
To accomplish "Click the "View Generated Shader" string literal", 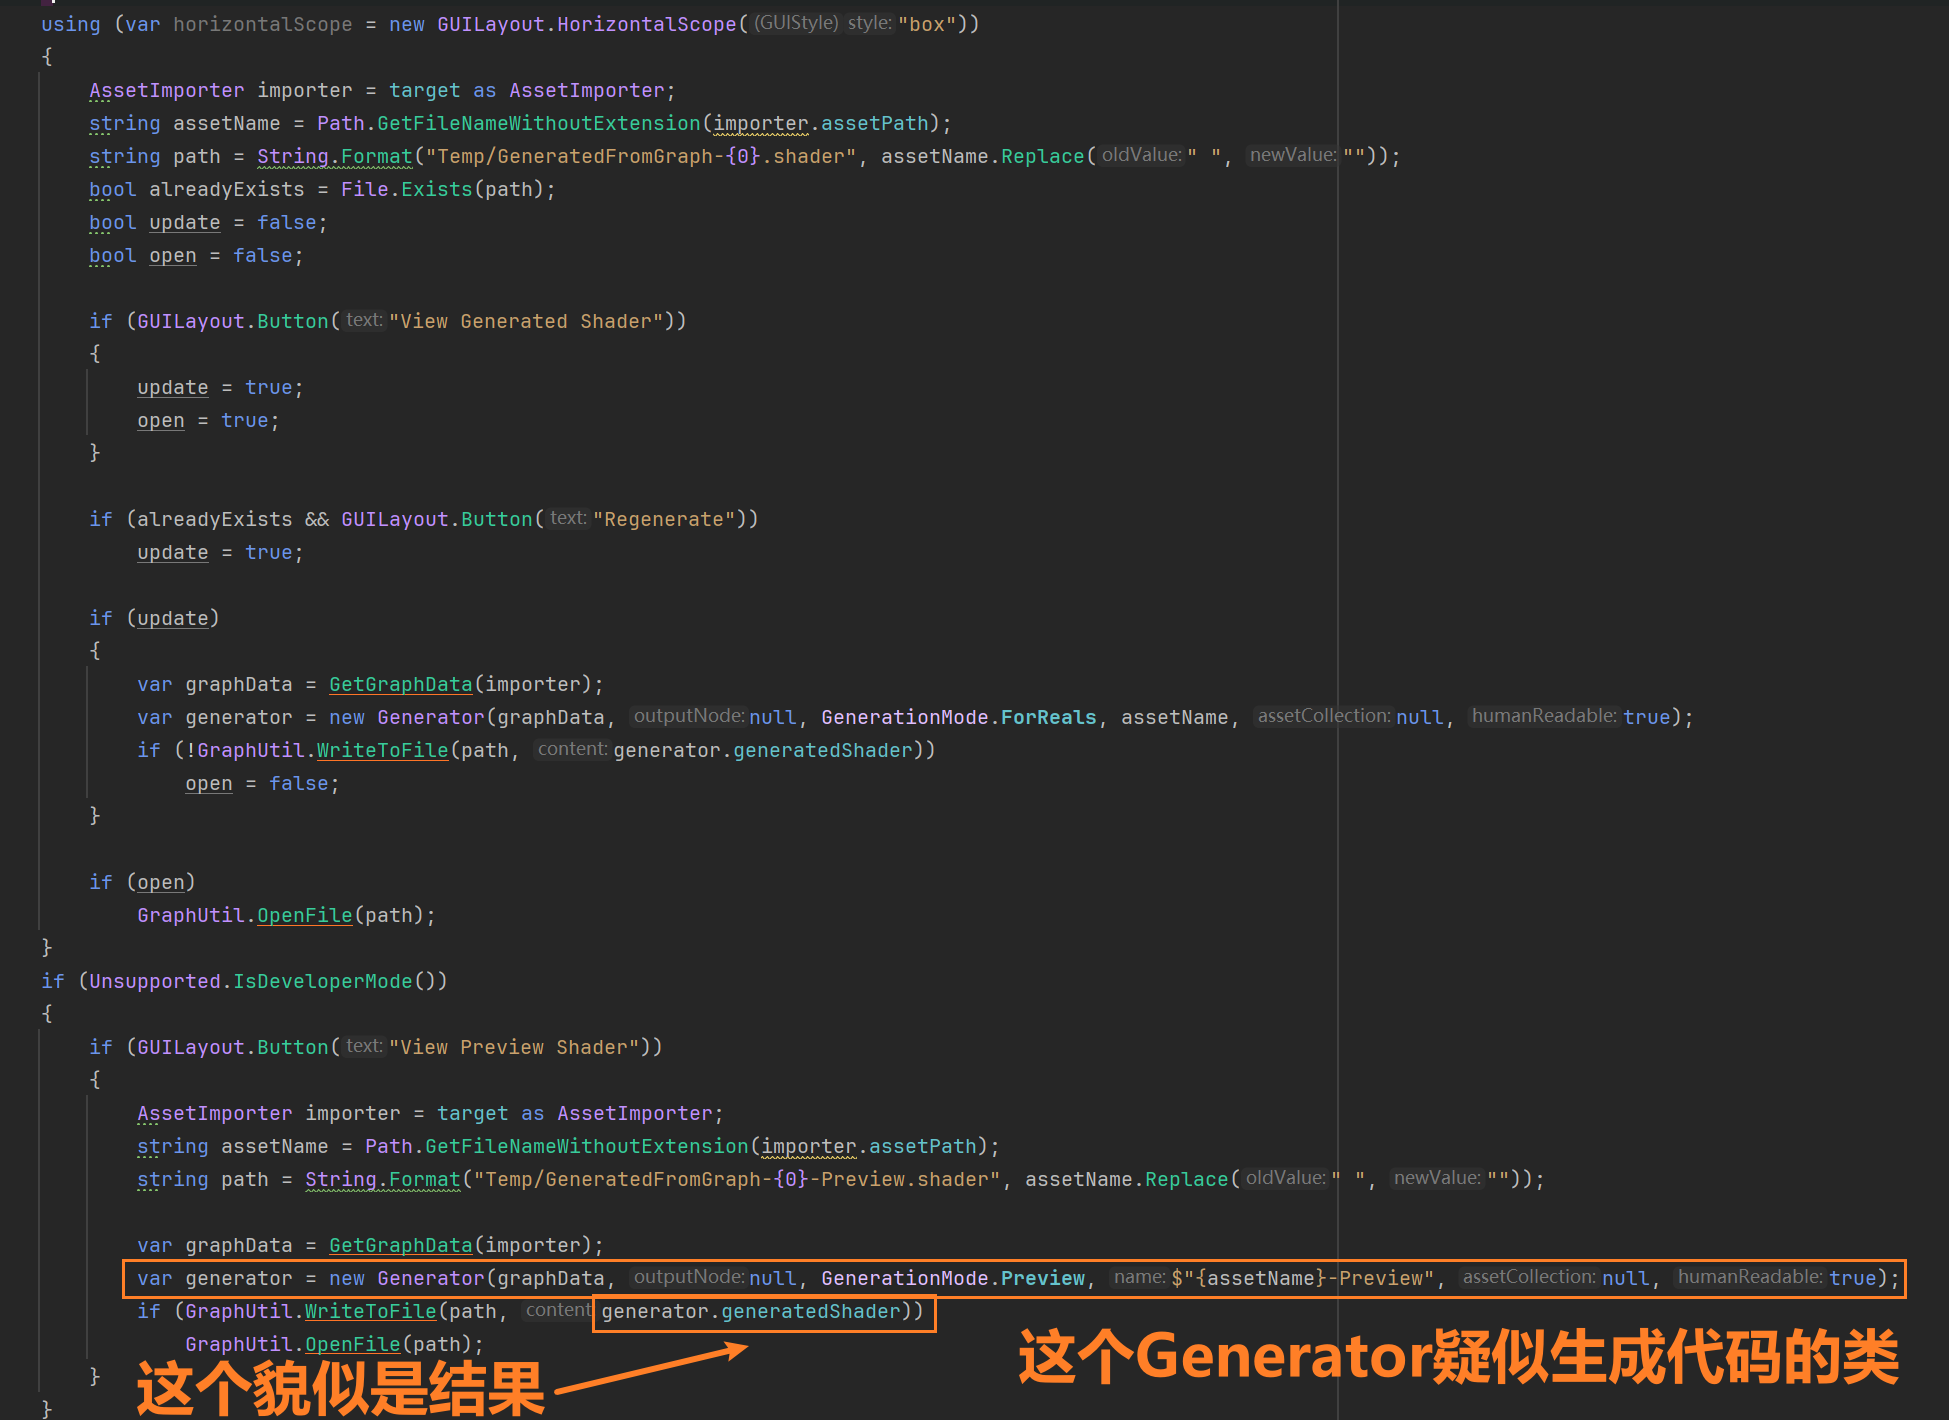I will pos(526,321).
